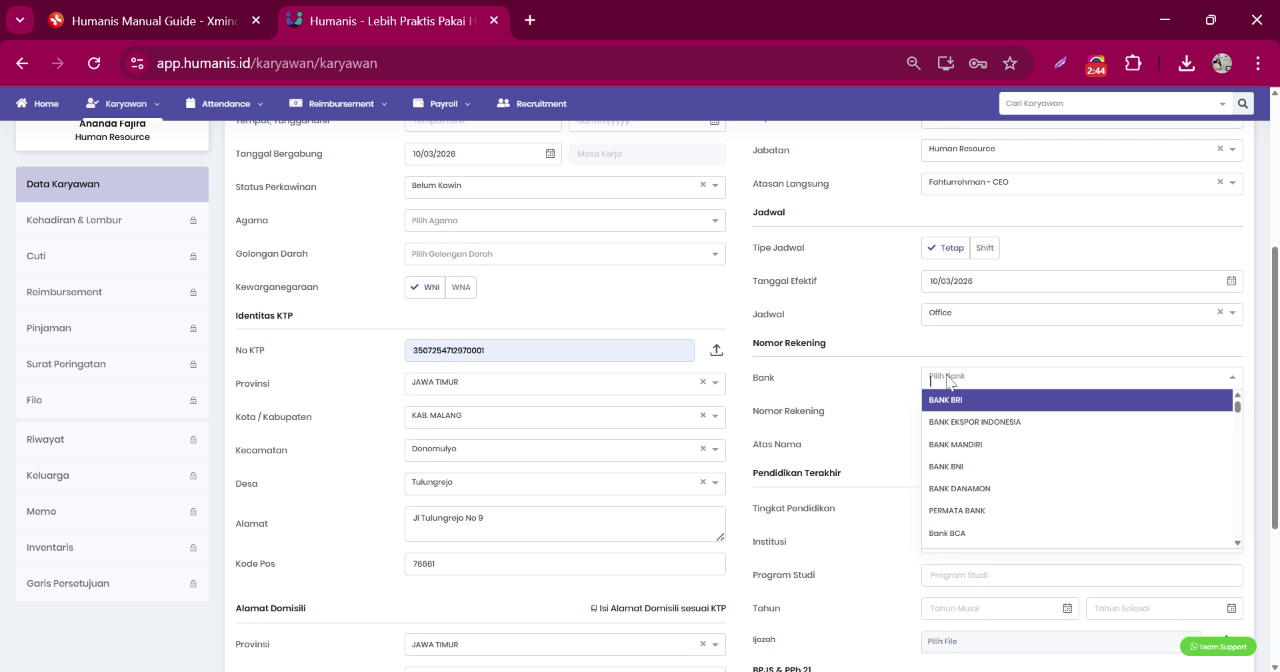The width and height of the screenshot is (1280, 672).
Task: Check Isi Alamat Domisili sesuai KTP
Action: point(658,608)
